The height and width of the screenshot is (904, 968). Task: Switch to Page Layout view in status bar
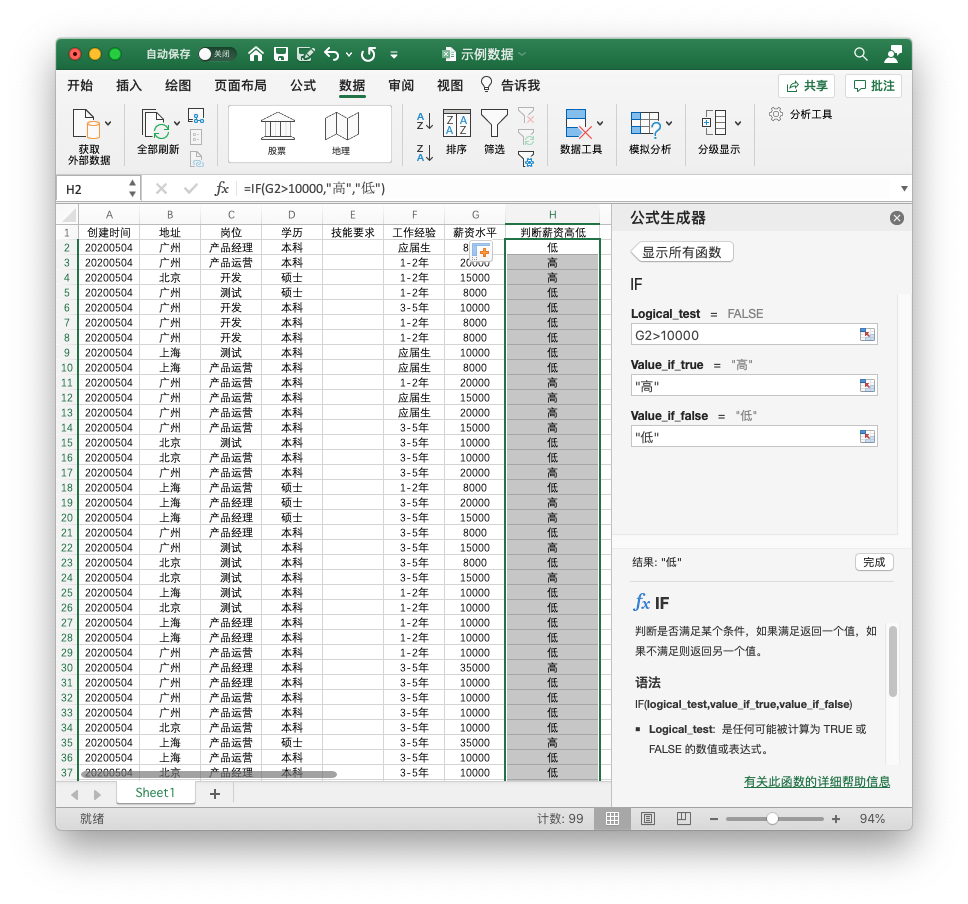648,819
